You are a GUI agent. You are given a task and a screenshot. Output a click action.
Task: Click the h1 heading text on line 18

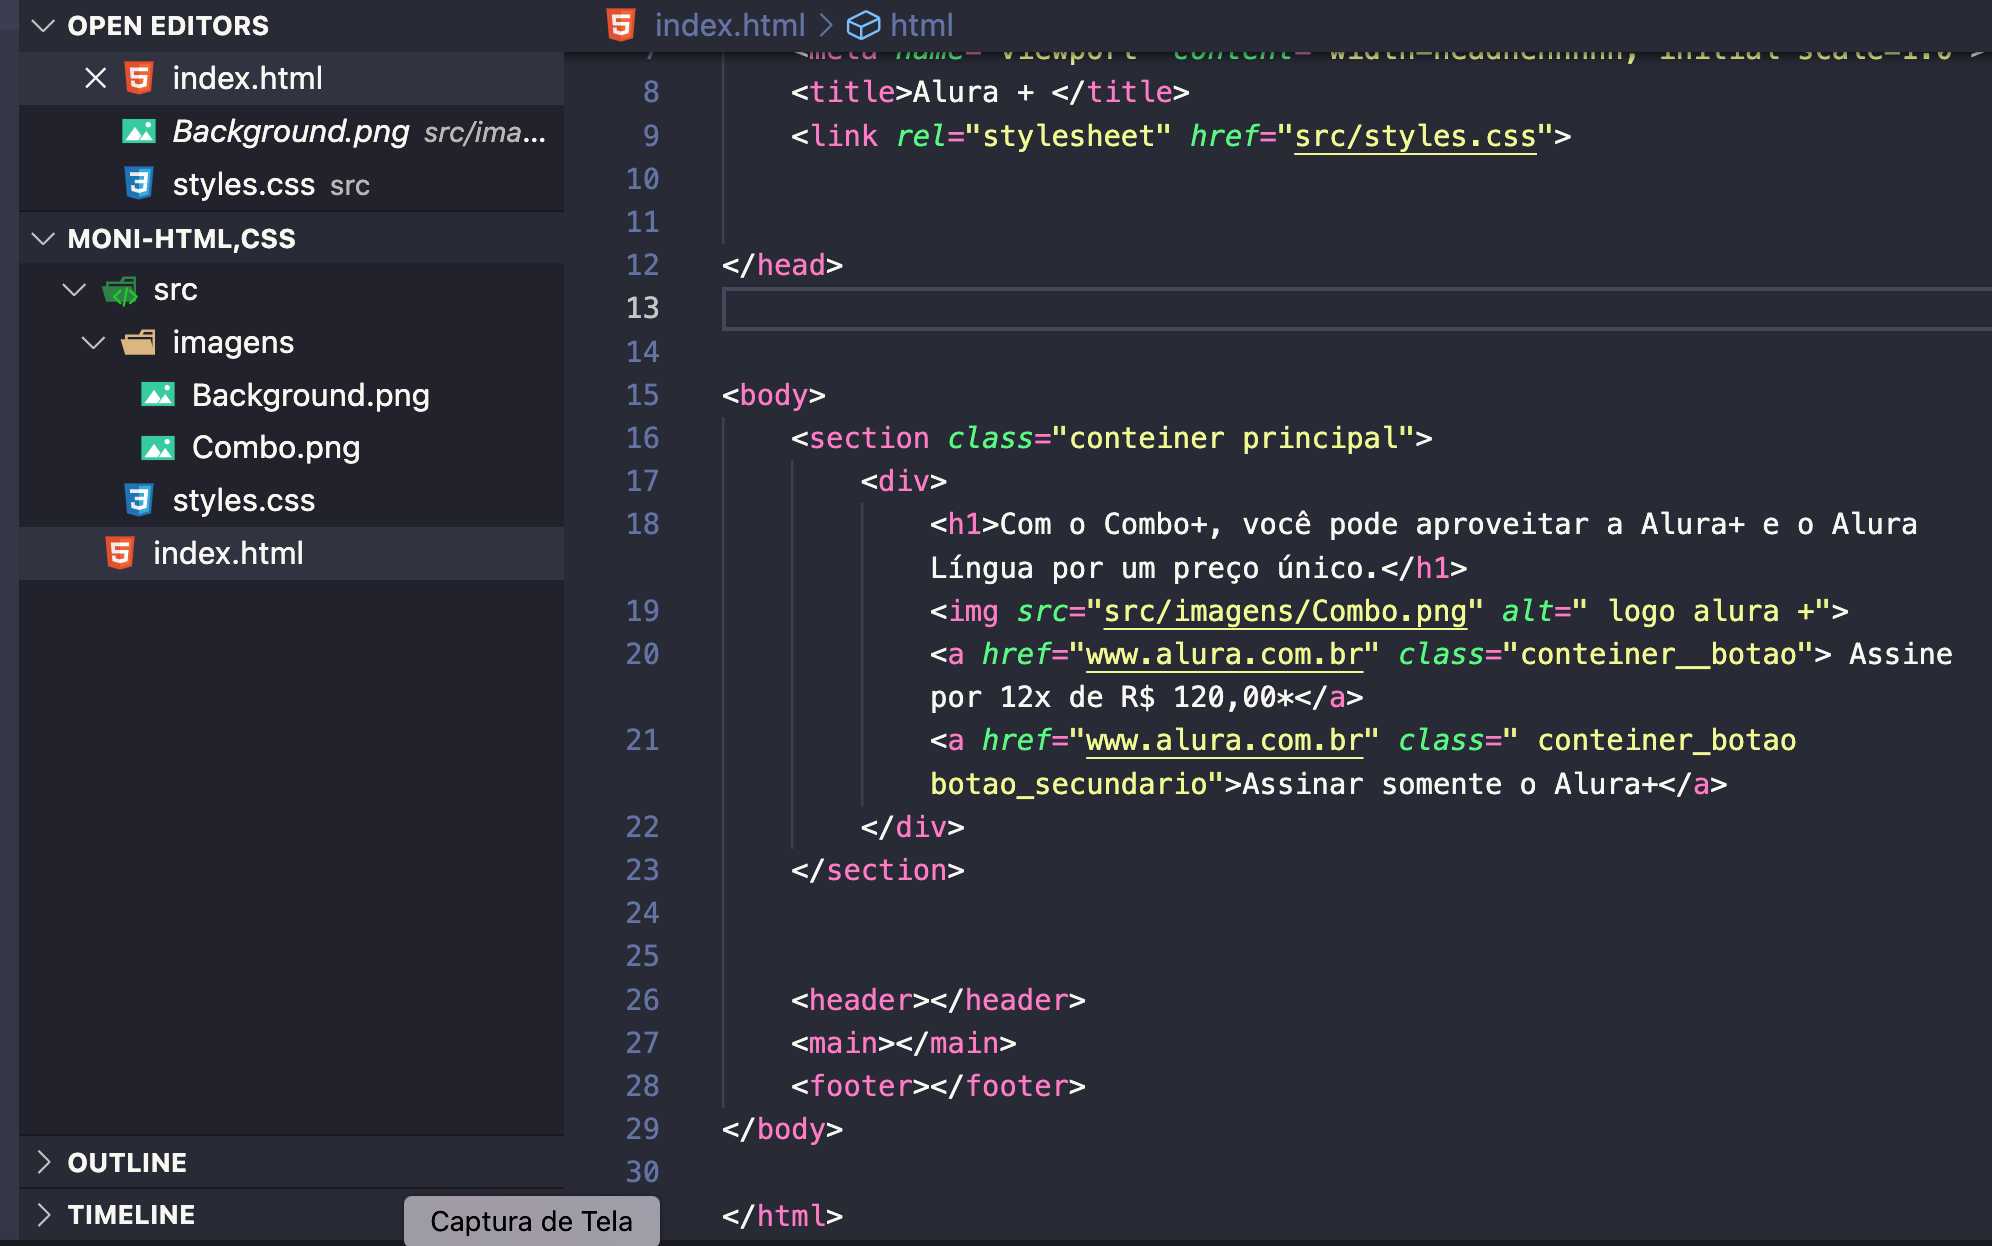[x=1424, y=546]
